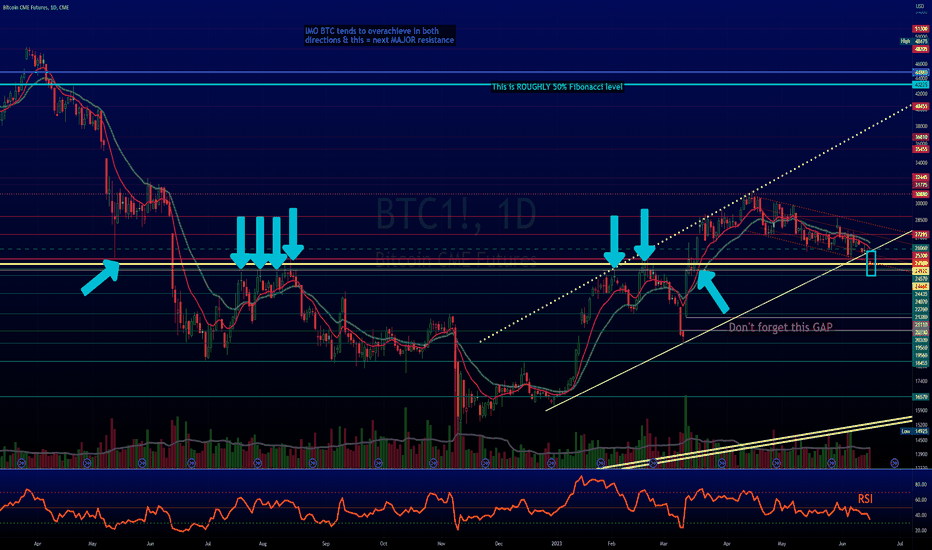Click the green 16570 price tag
Viewport: 932px width, 550px height.
point(921,397)
